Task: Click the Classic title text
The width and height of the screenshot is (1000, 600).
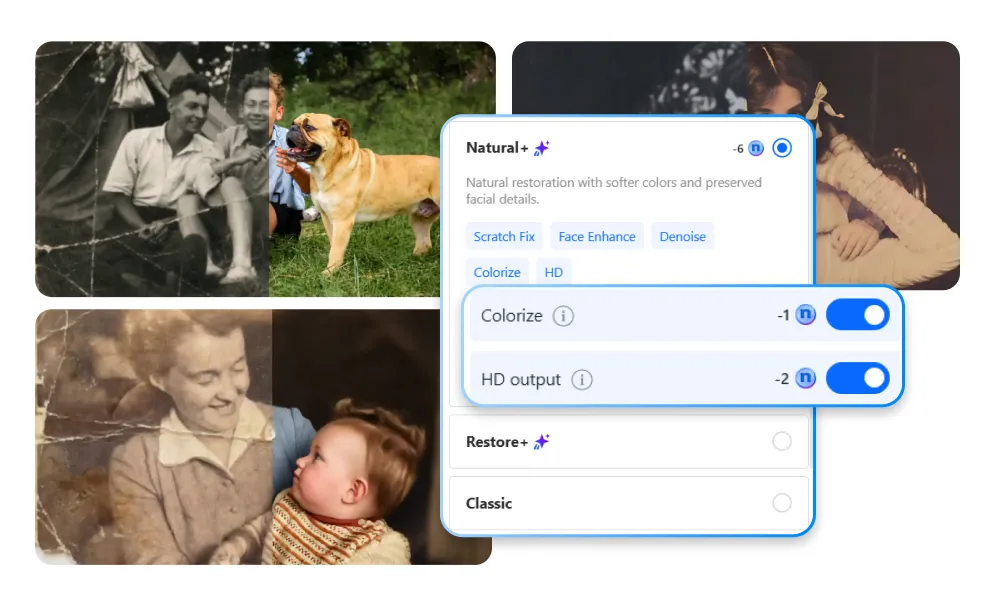Action: pos(489,504)
